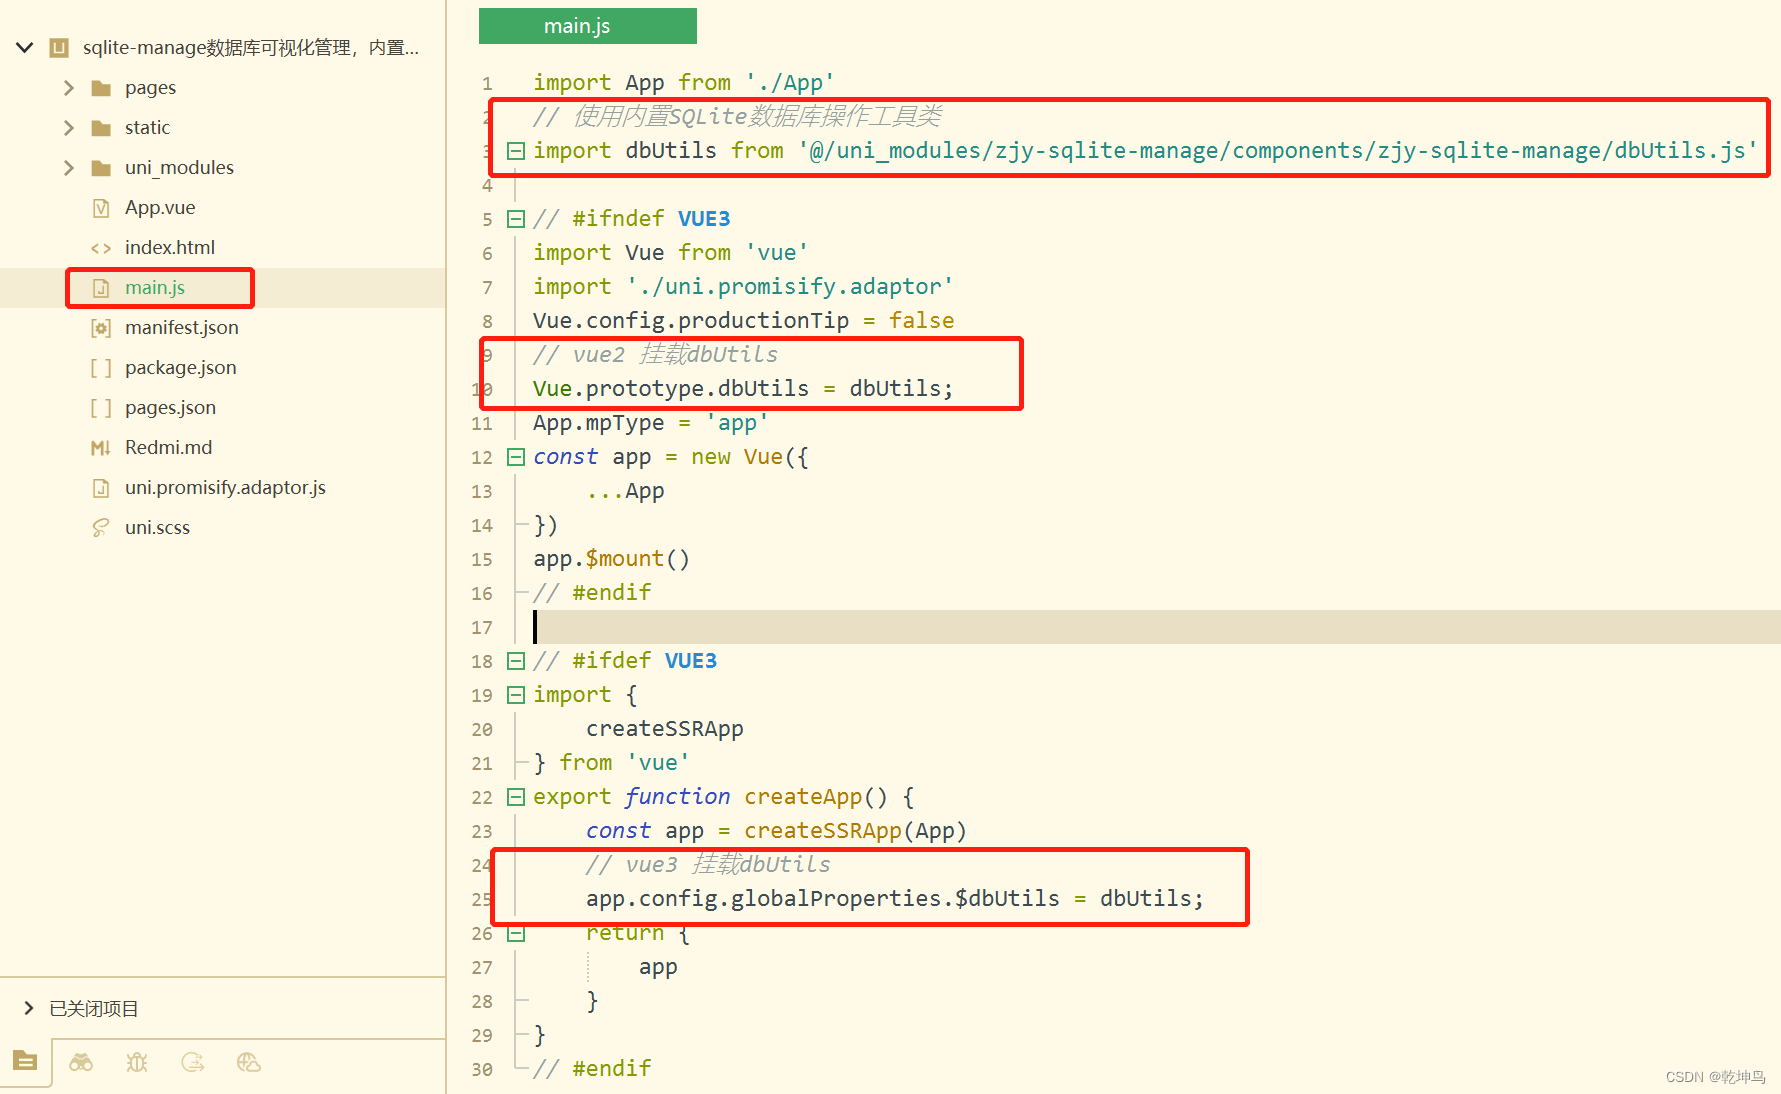This screenshot has height=1094, width=1781.
Task: Click the run/launch arrow icon
Action: point(193,1062)
